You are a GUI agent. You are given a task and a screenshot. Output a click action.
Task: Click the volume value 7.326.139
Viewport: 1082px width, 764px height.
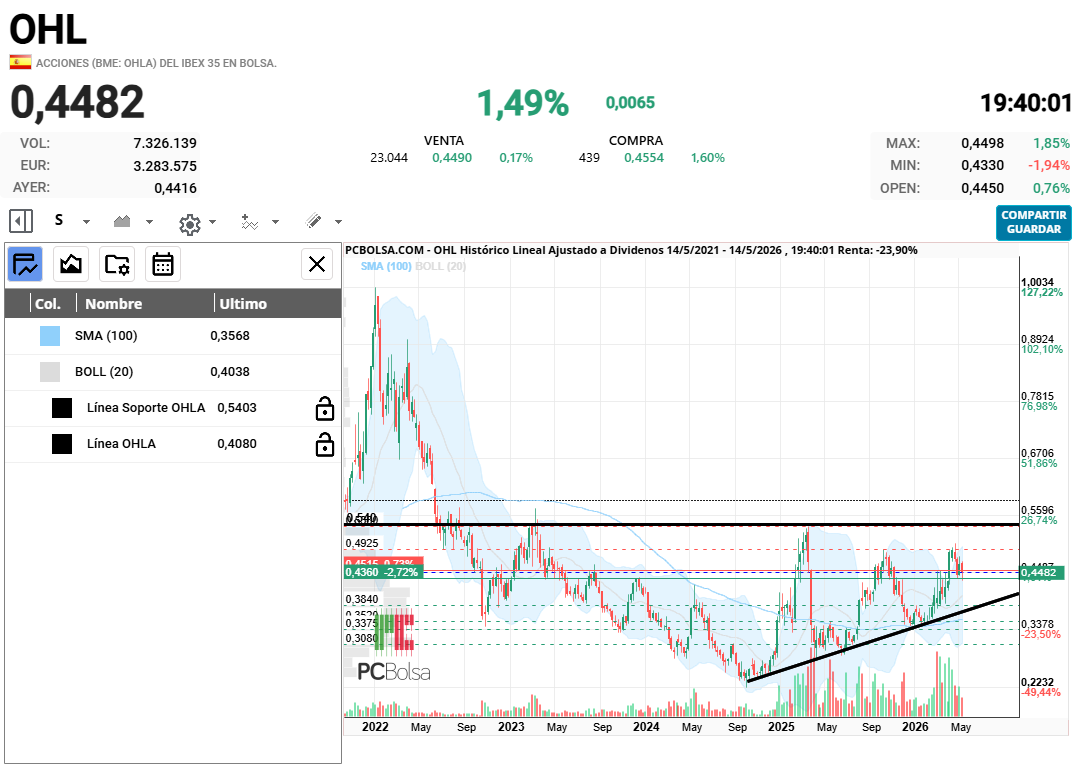tap(165, 144)
